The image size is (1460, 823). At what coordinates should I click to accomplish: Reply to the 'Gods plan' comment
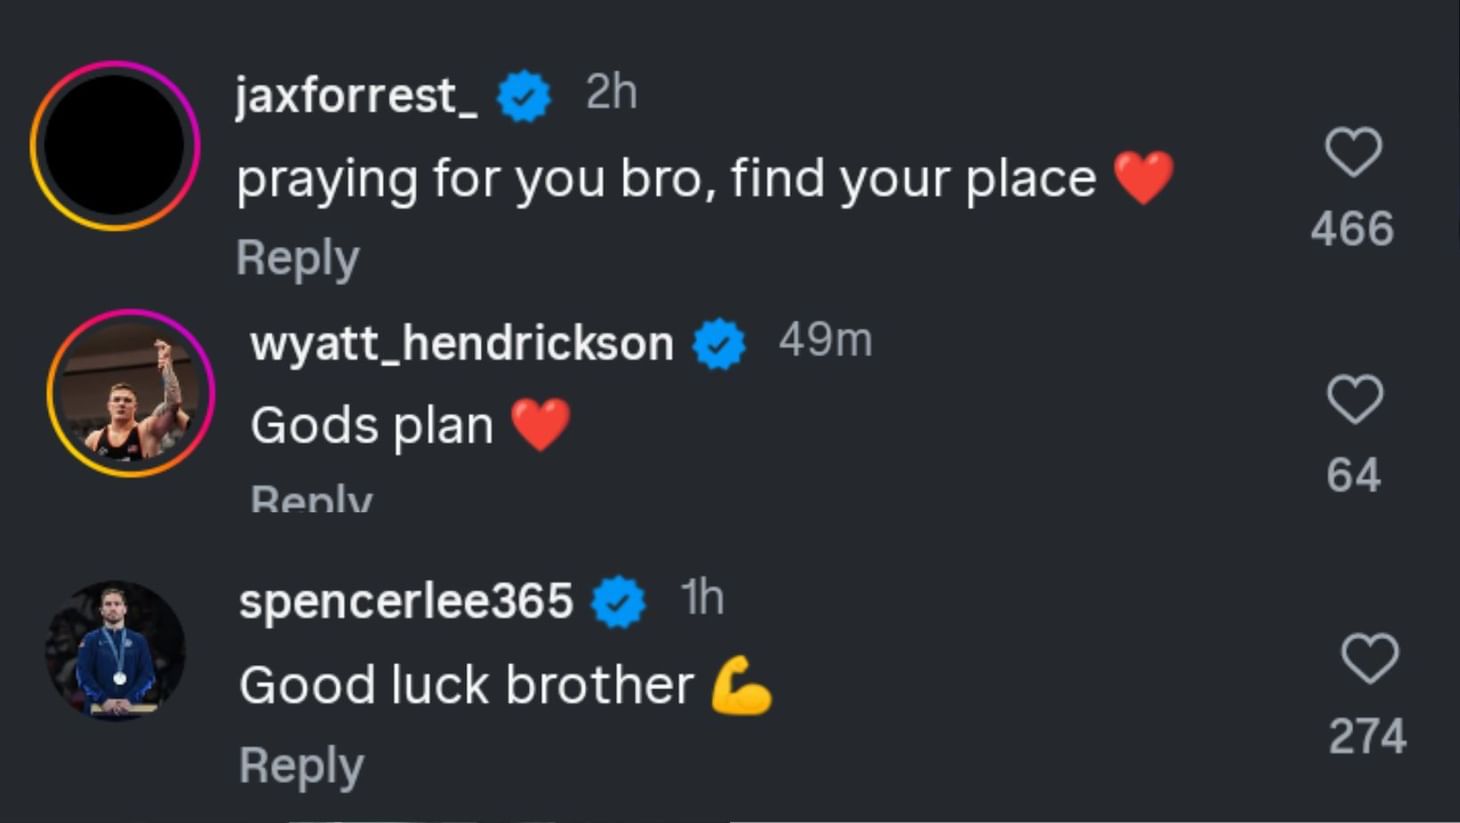pyautogui.click(x=310, y=496)
